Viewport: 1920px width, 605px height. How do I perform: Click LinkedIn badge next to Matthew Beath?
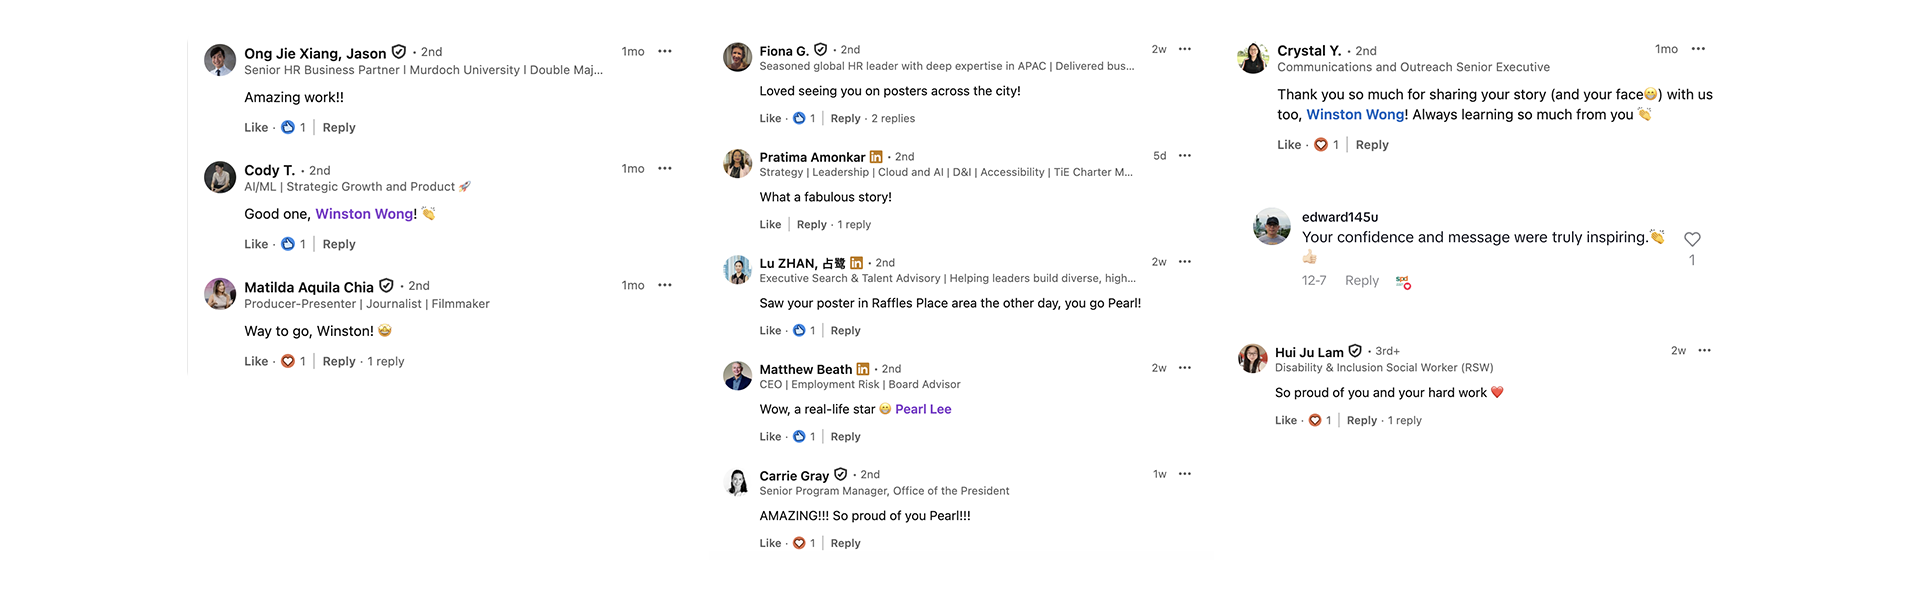click(863, 369)
